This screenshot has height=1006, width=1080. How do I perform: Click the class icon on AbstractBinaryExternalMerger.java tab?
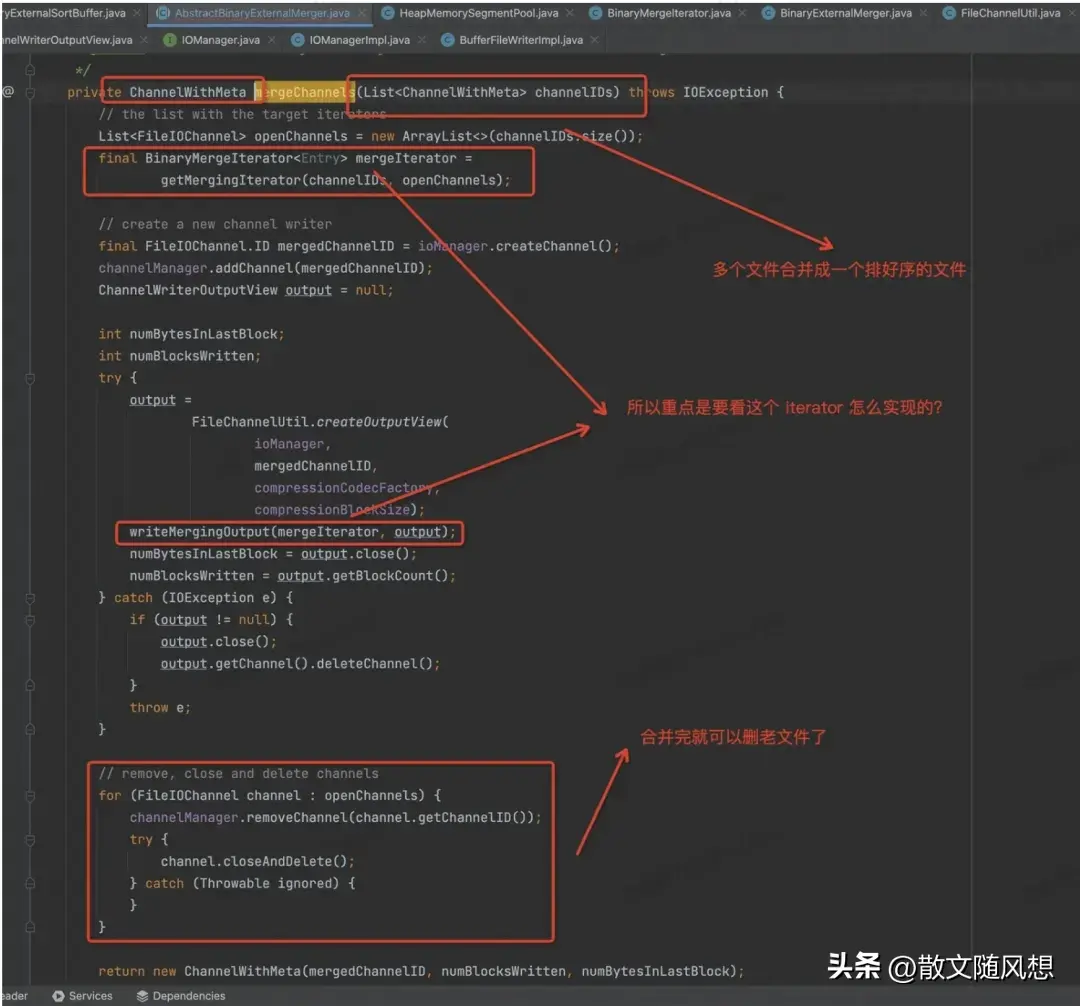point(163,13)
